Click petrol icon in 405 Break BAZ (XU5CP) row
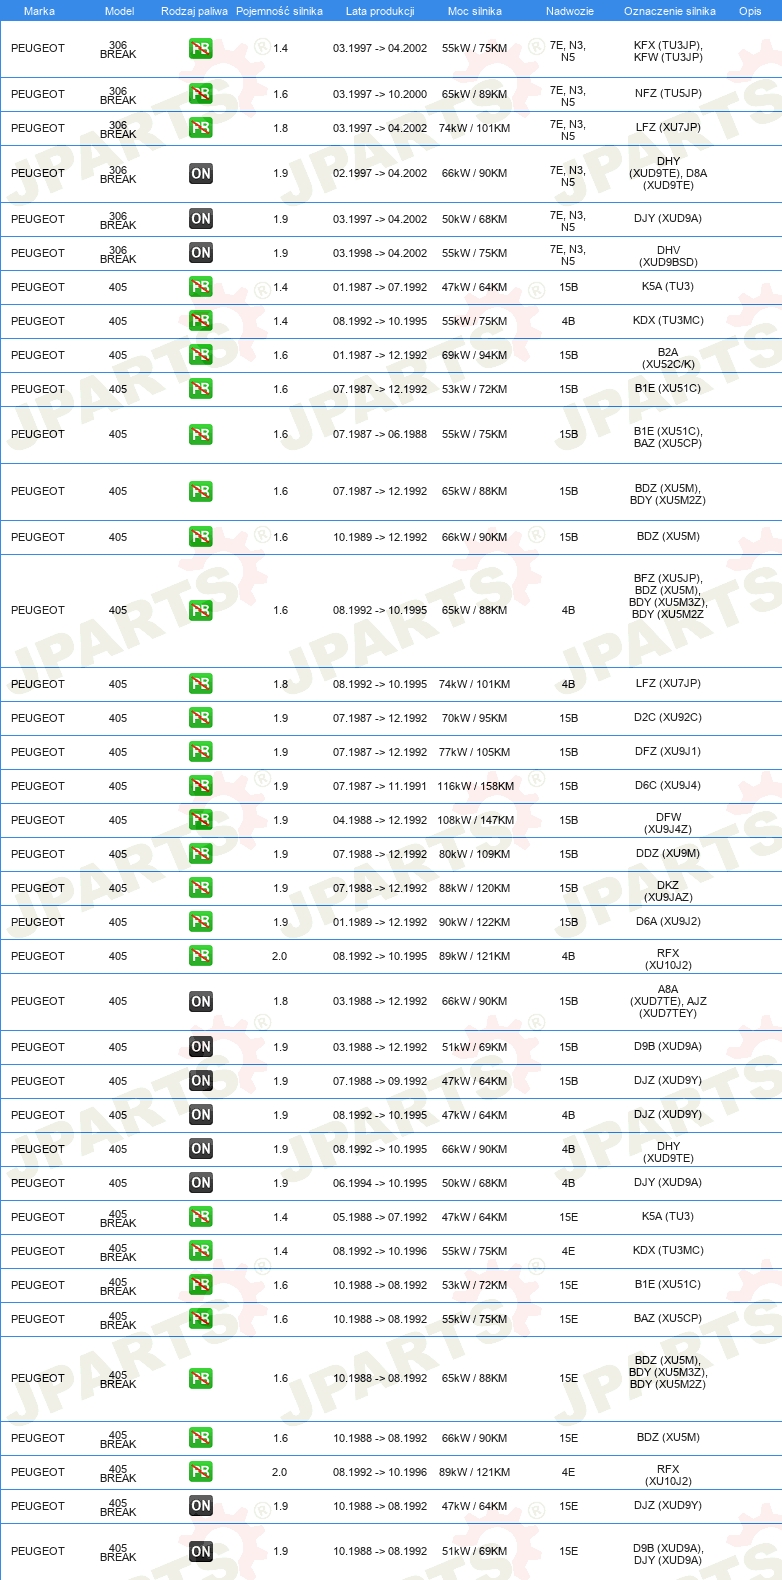782x1580 pixels. coord(201,1319)
